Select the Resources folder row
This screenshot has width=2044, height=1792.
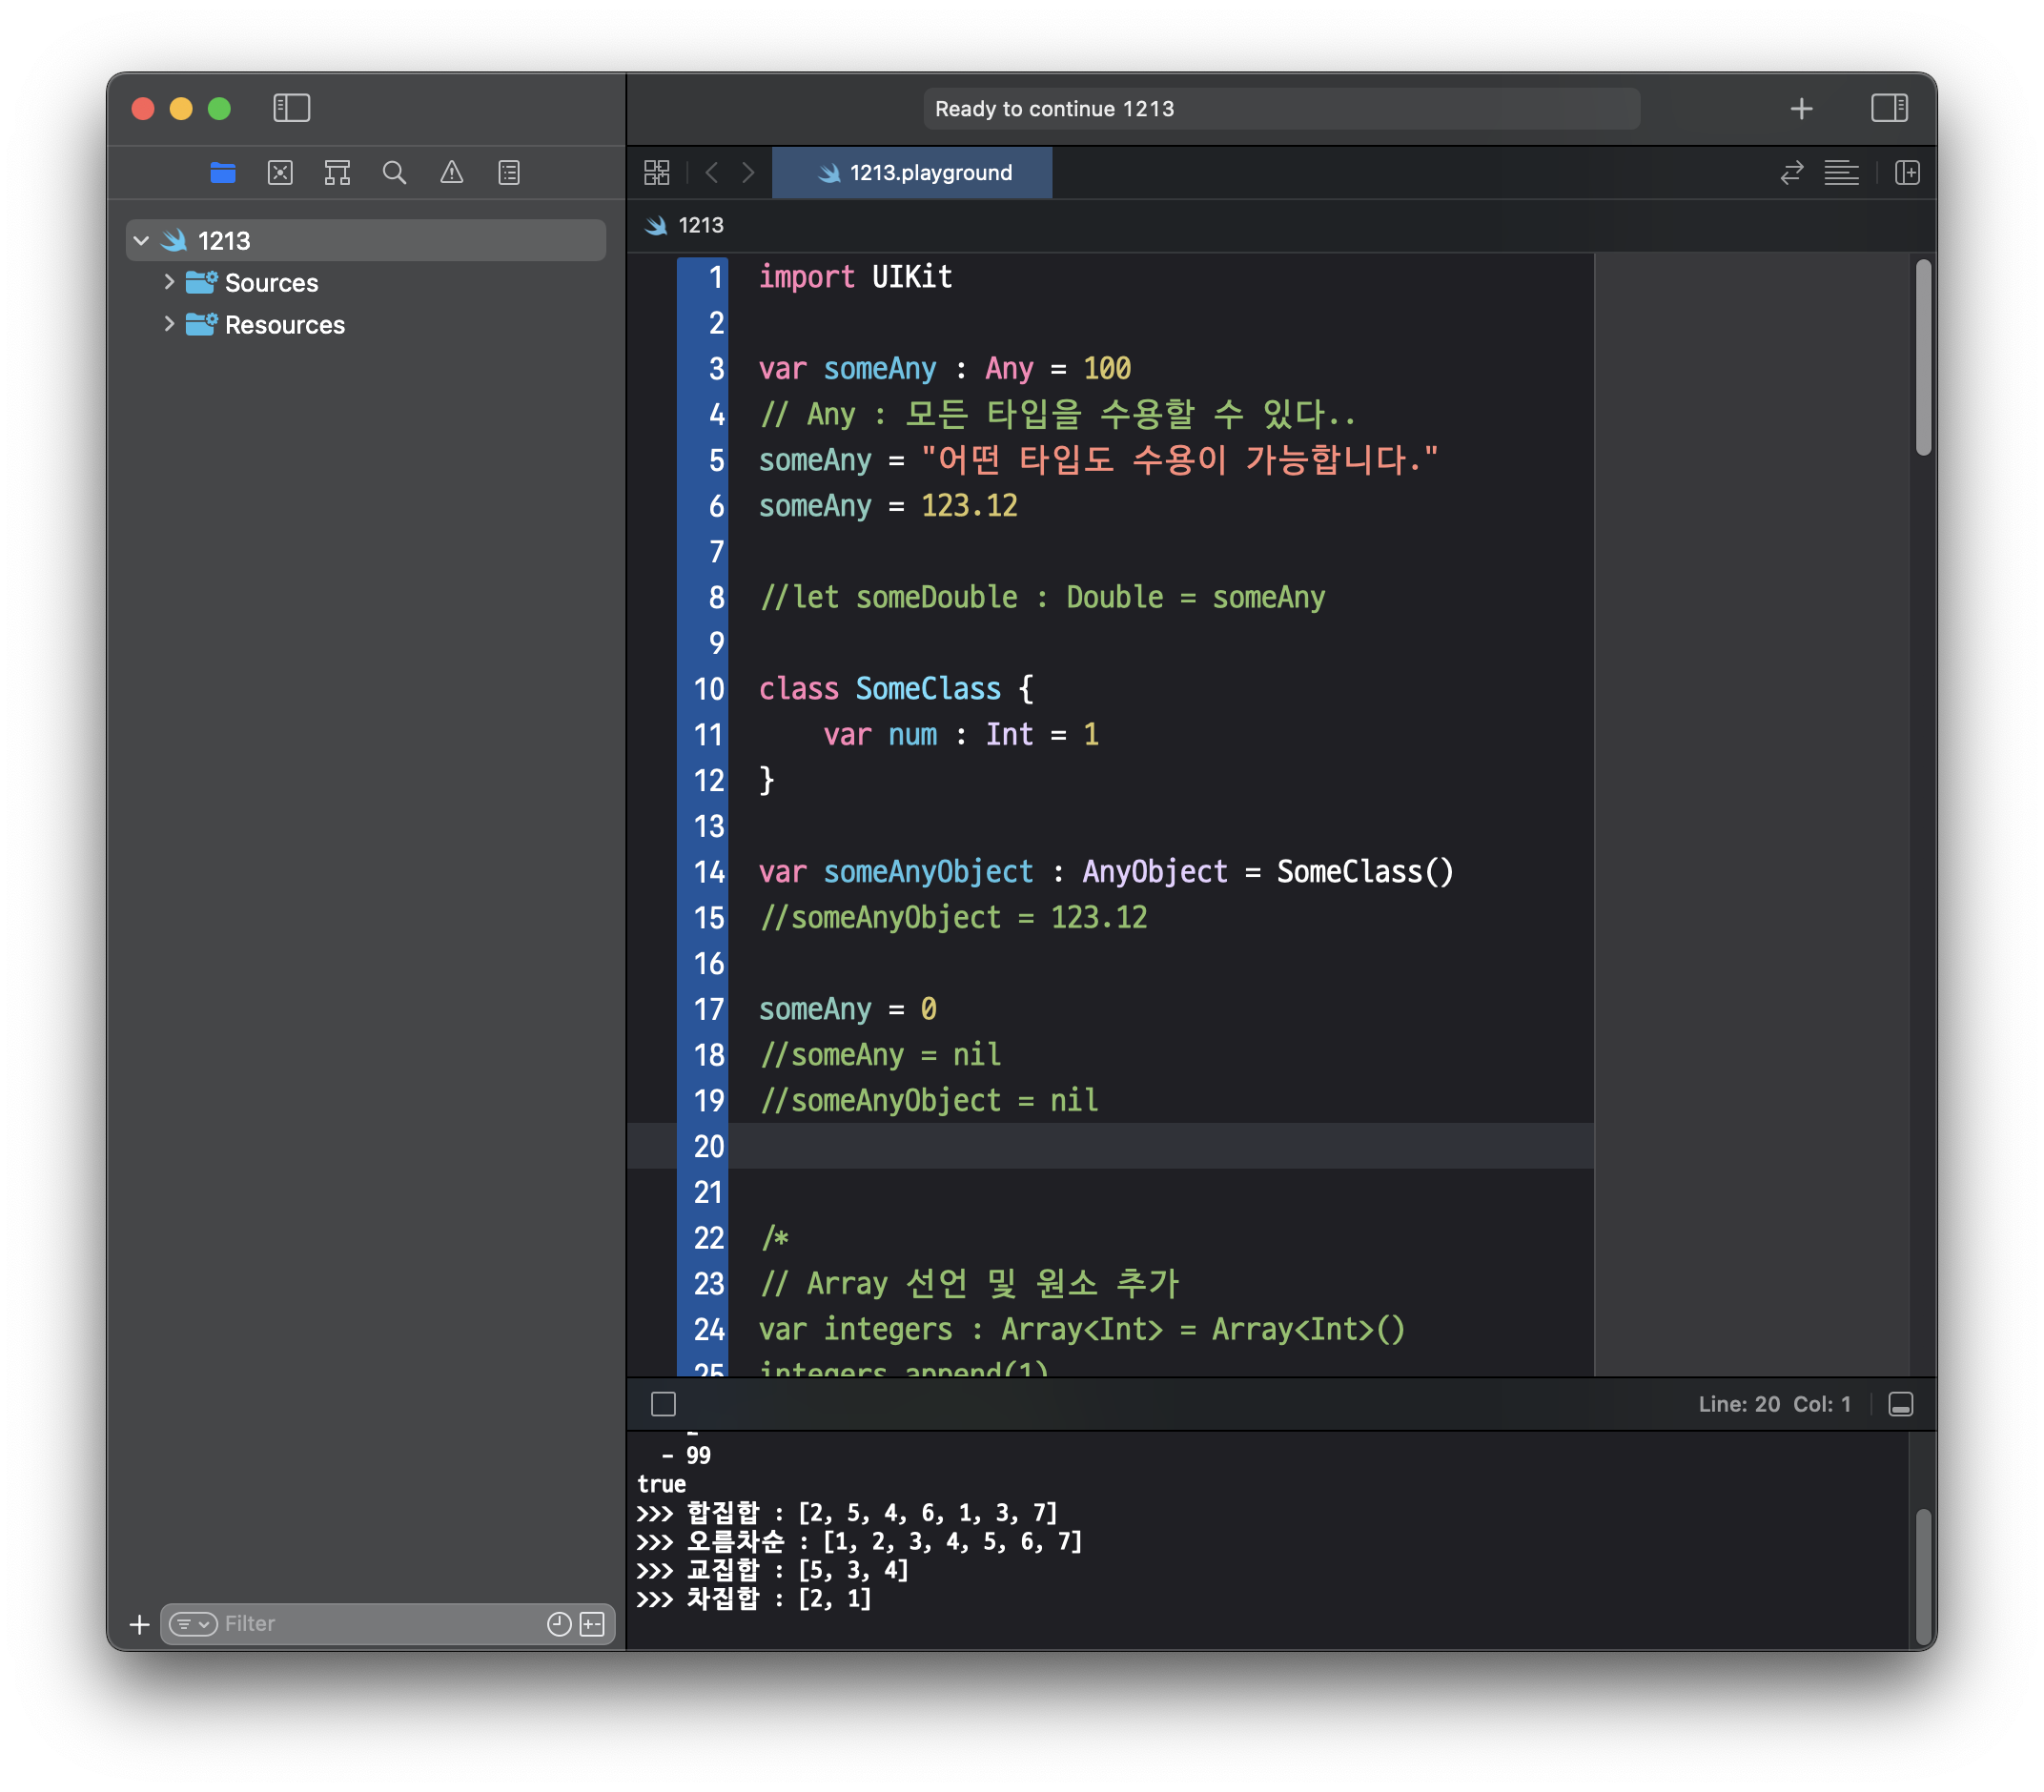[366, 325]
